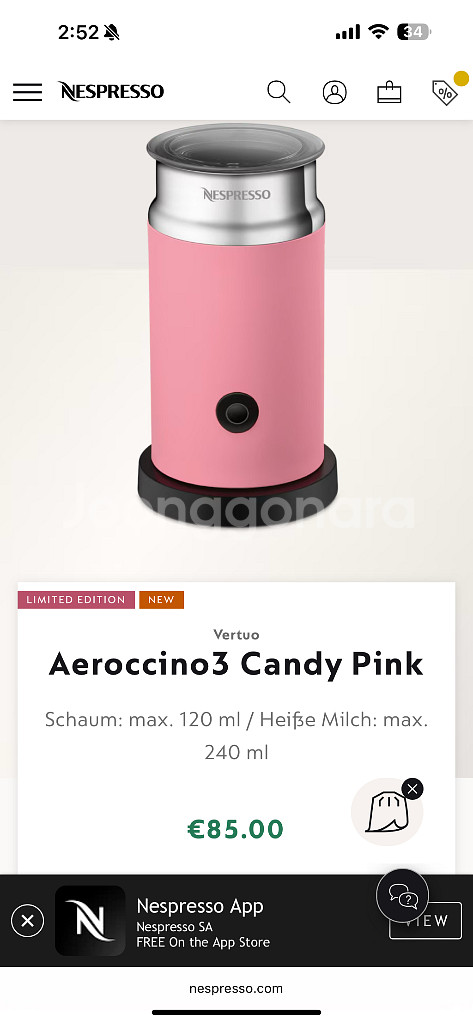Open the chat help bubble icon
This screenshot has height=1024, width=473.
click(402, 896)
